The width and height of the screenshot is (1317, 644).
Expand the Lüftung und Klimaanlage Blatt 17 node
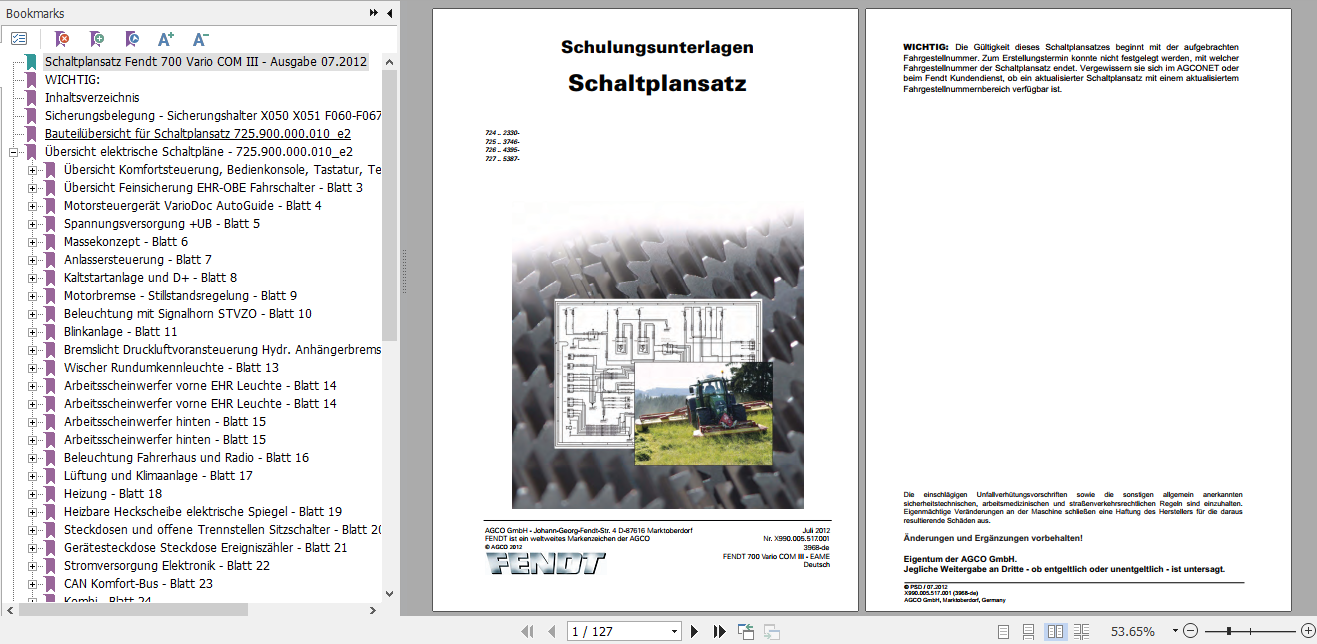point(33,476)
